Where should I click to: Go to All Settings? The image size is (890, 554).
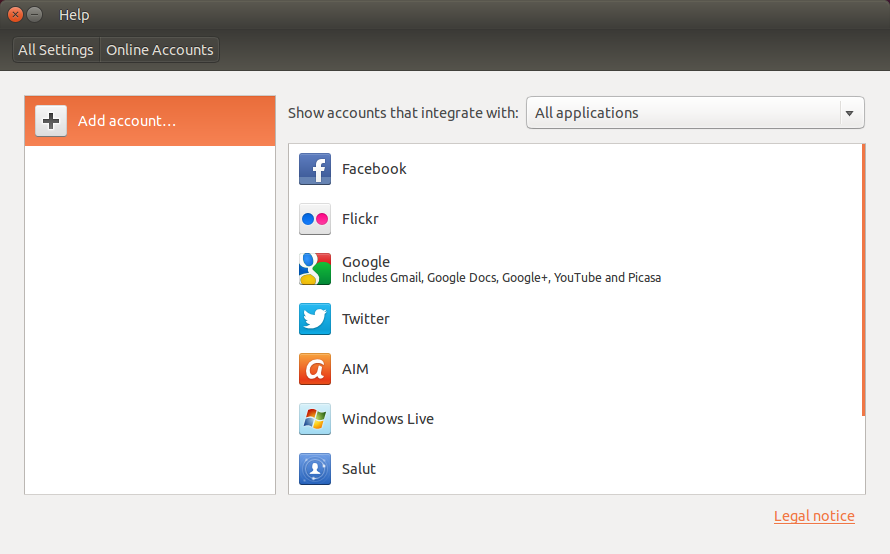click(56, 50)
